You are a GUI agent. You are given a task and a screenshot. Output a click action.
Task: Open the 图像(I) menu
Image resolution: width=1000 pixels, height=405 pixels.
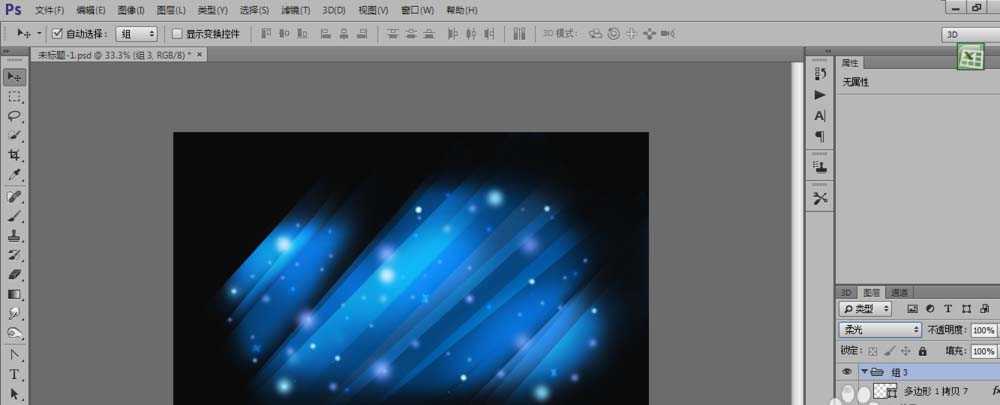[131, 10]
